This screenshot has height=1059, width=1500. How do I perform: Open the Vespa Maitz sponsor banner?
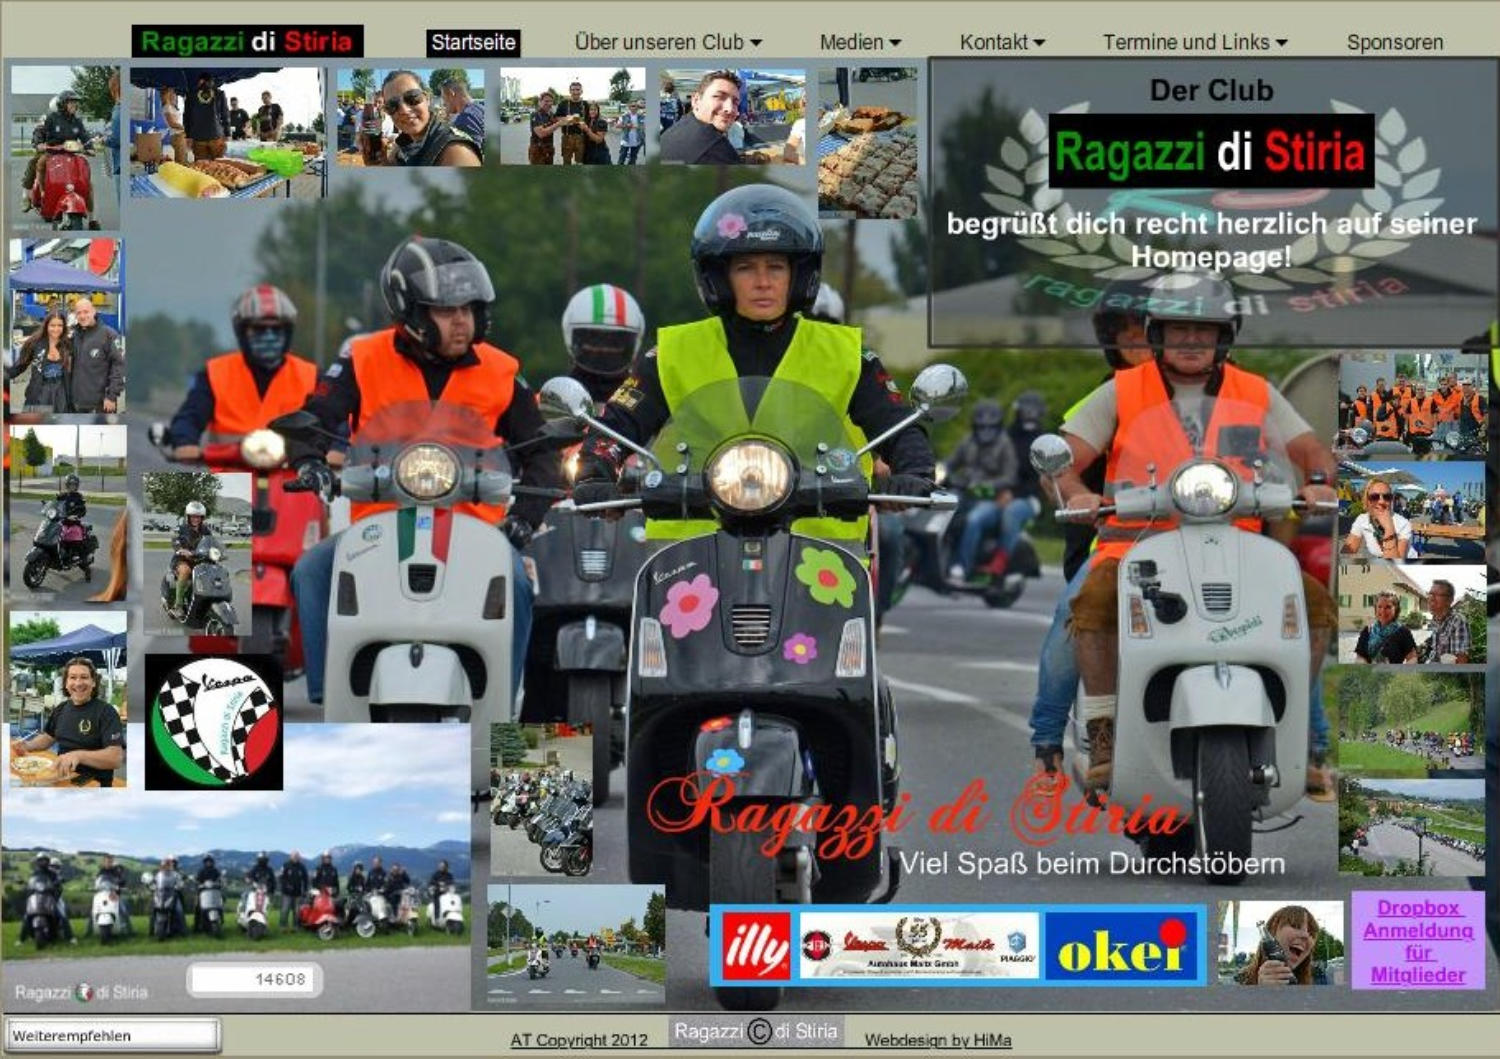(x=918, y=946)
